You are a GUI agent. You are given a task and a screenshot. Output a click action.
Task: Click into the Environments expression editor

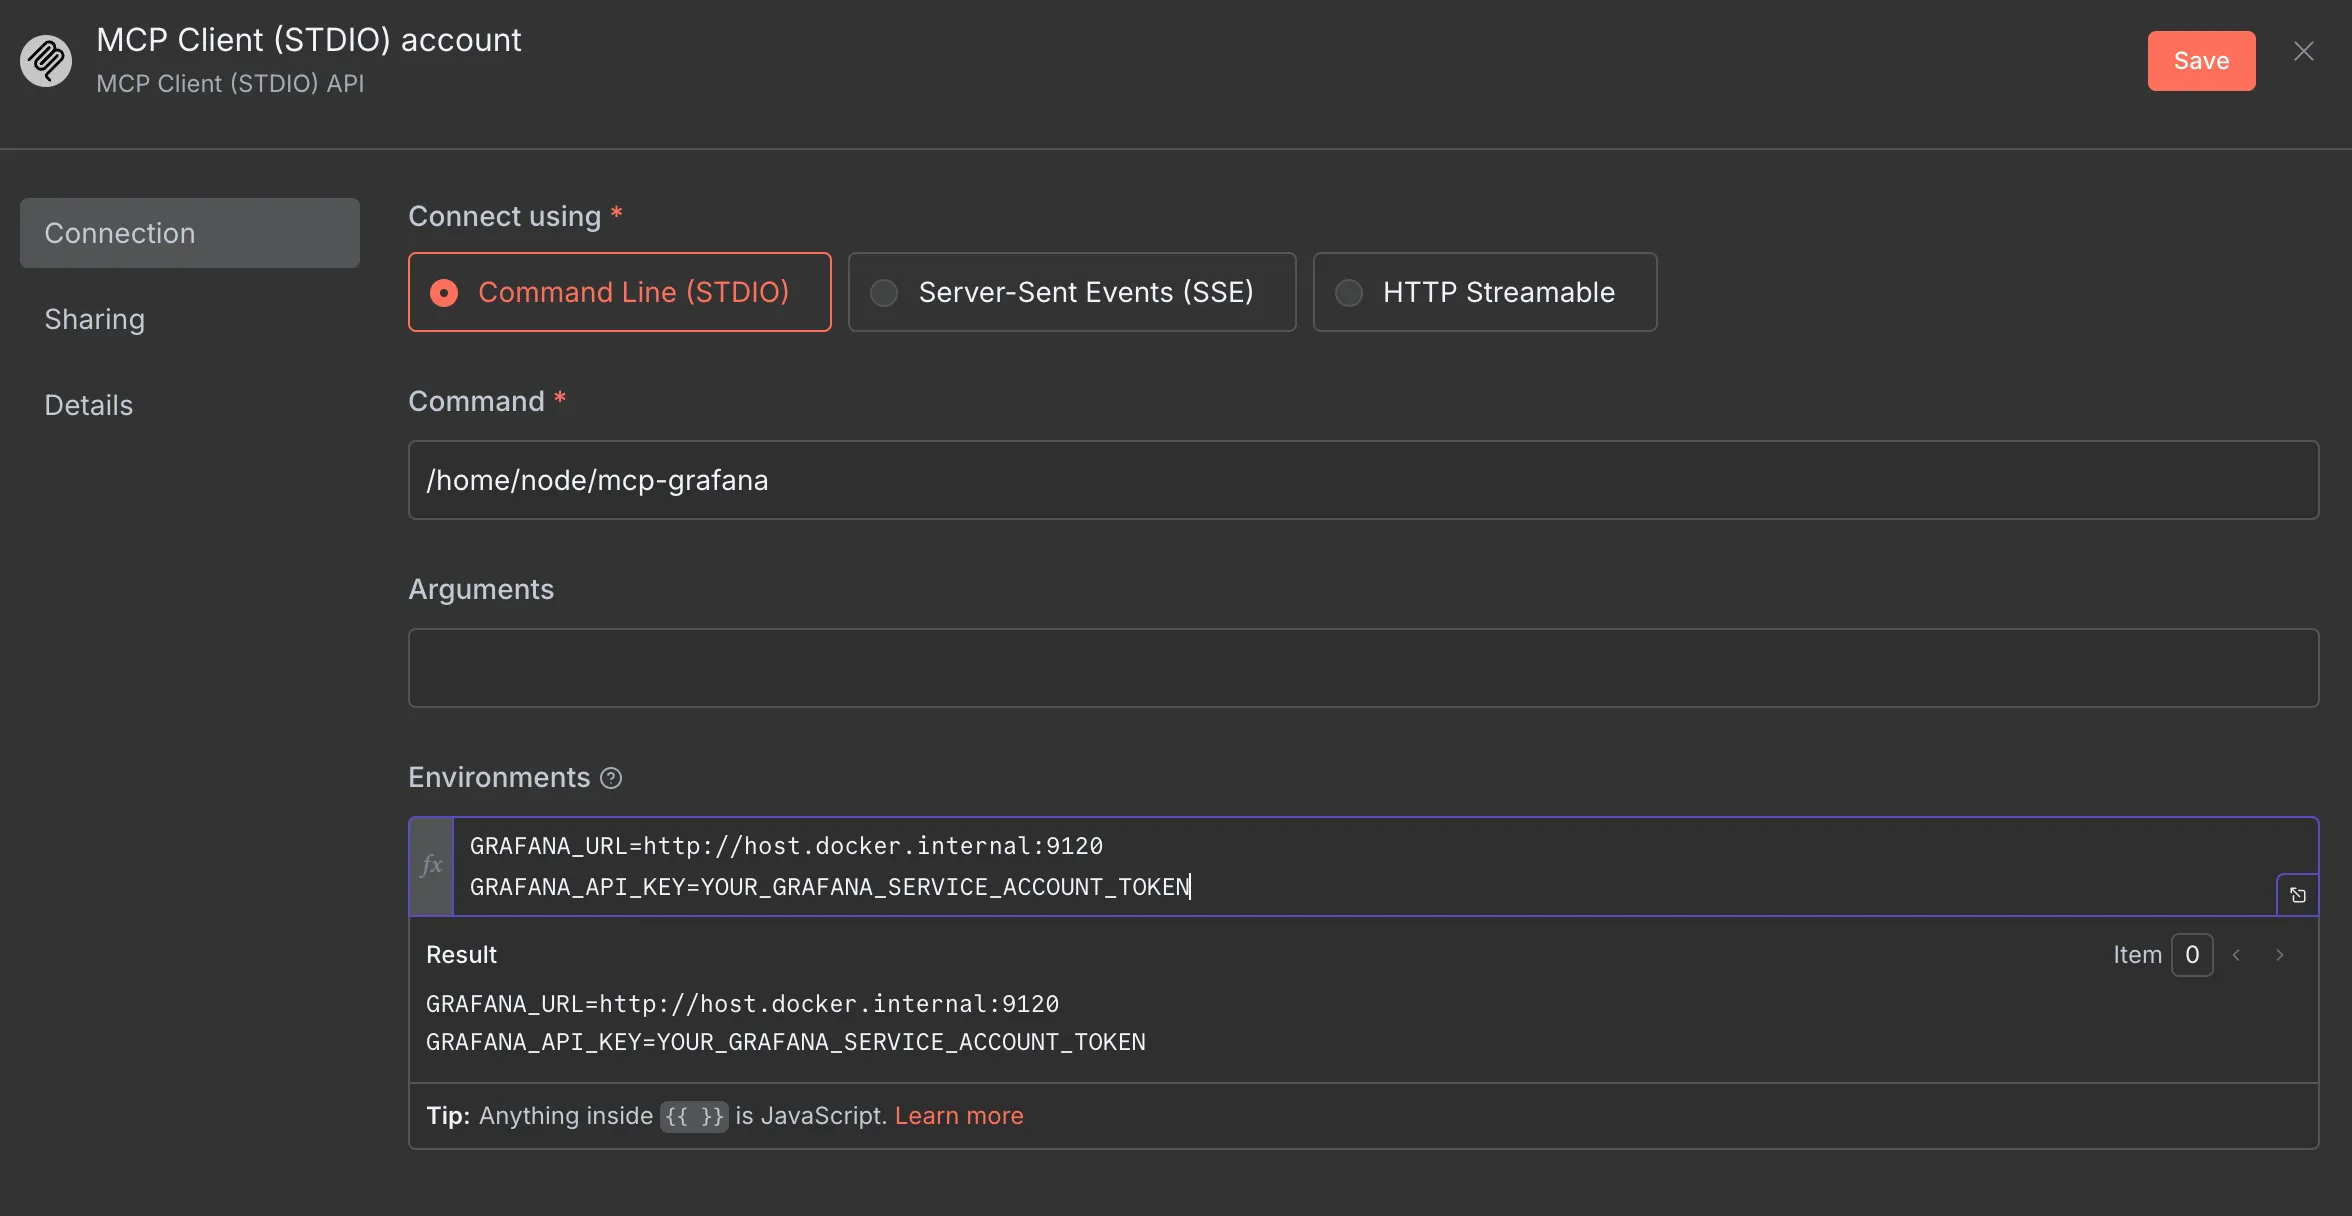[1365, 866]
